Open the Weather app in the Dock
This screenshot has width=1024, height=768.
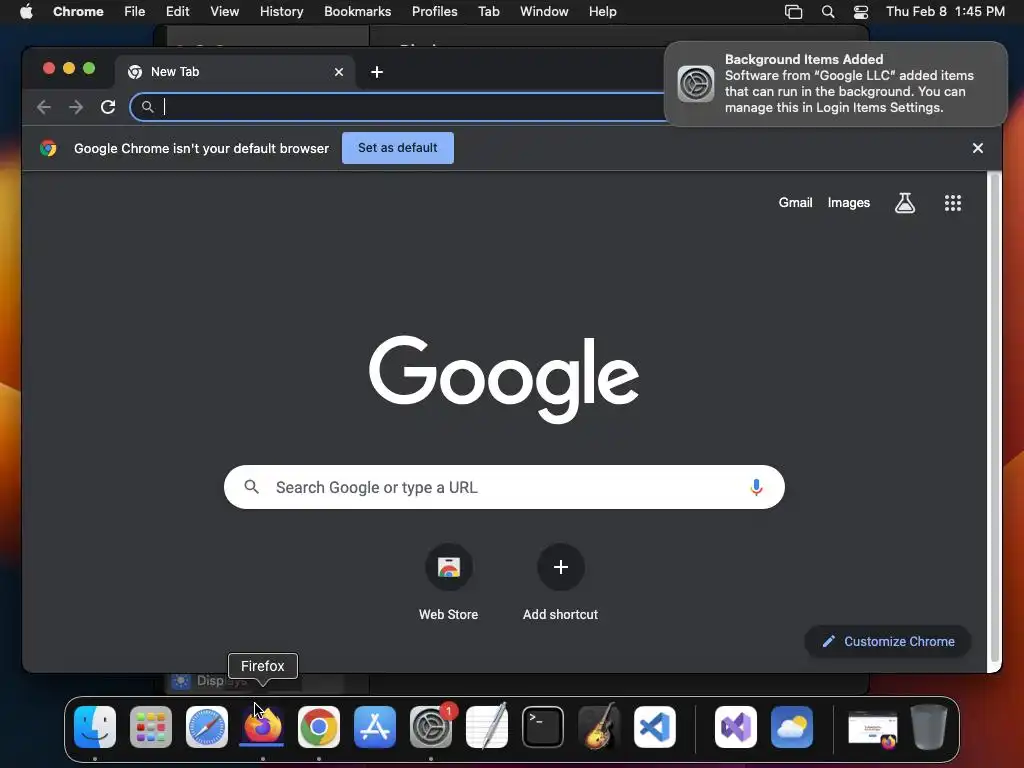click(x=792, y=727)
